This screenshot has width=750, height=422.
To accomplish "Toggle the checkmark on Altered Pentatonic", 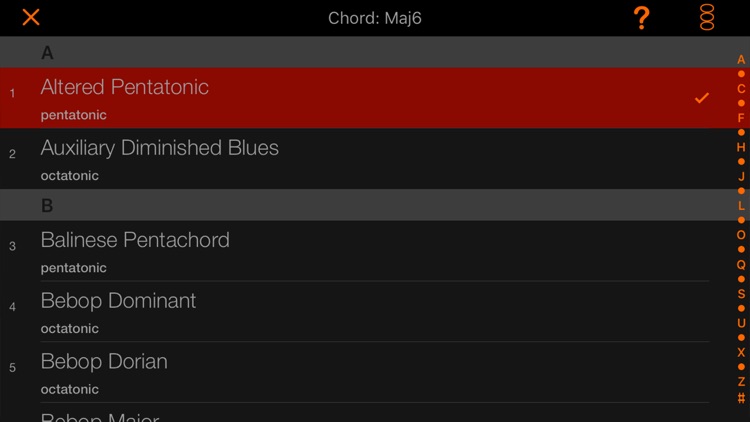I will point(702,98).
